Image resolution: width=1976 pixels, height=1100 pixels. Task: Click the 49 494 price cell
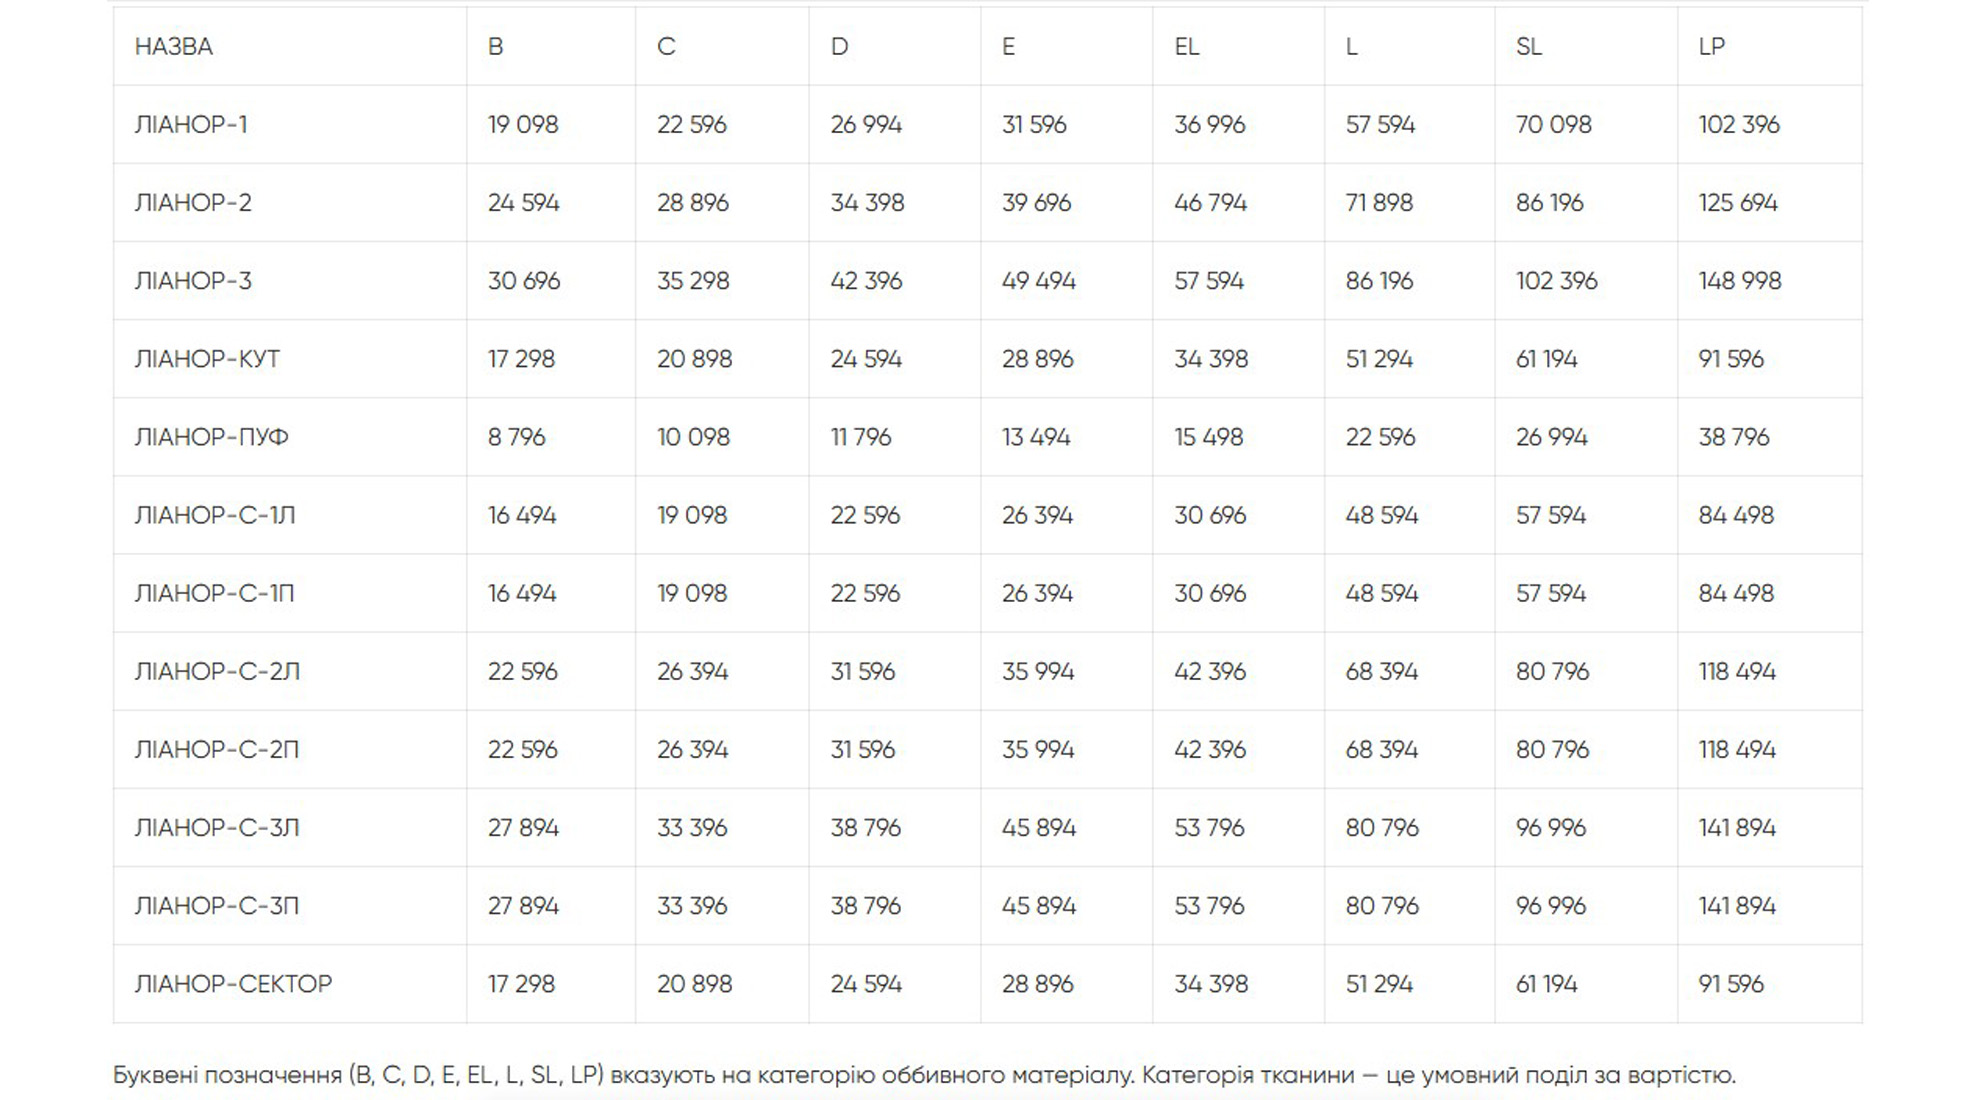1038,281
